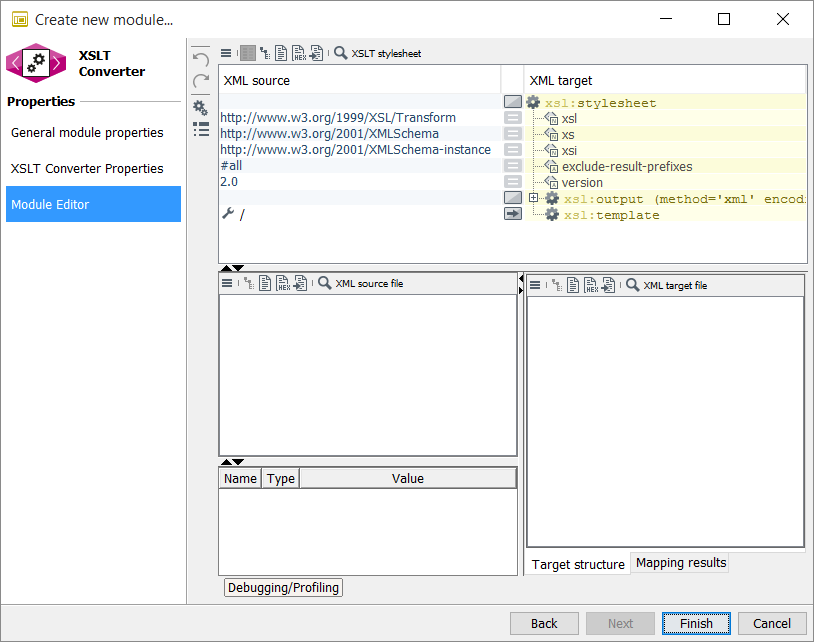Click the redo arrow in the left toolbar
The image size is (814, 642).
(x=201, y=81)
